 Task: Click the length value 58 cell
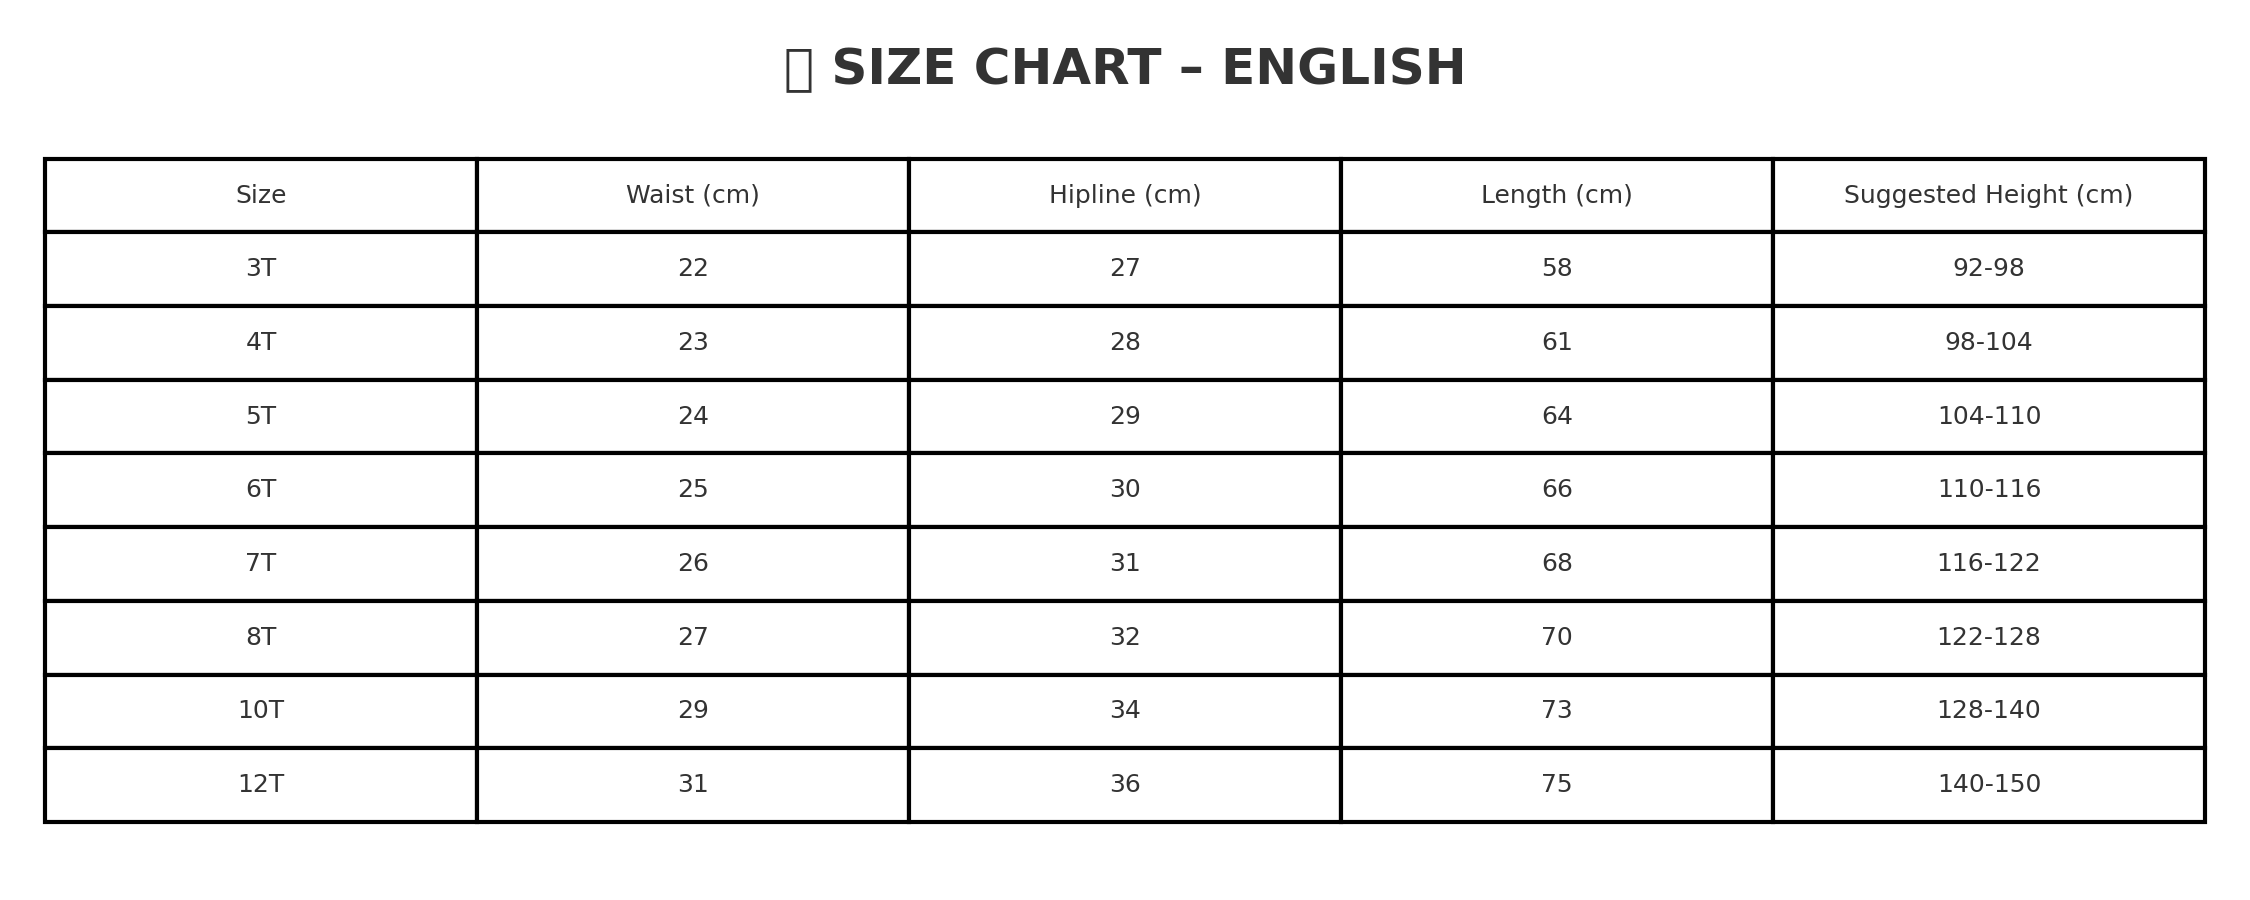click(x=1557, y=269)
